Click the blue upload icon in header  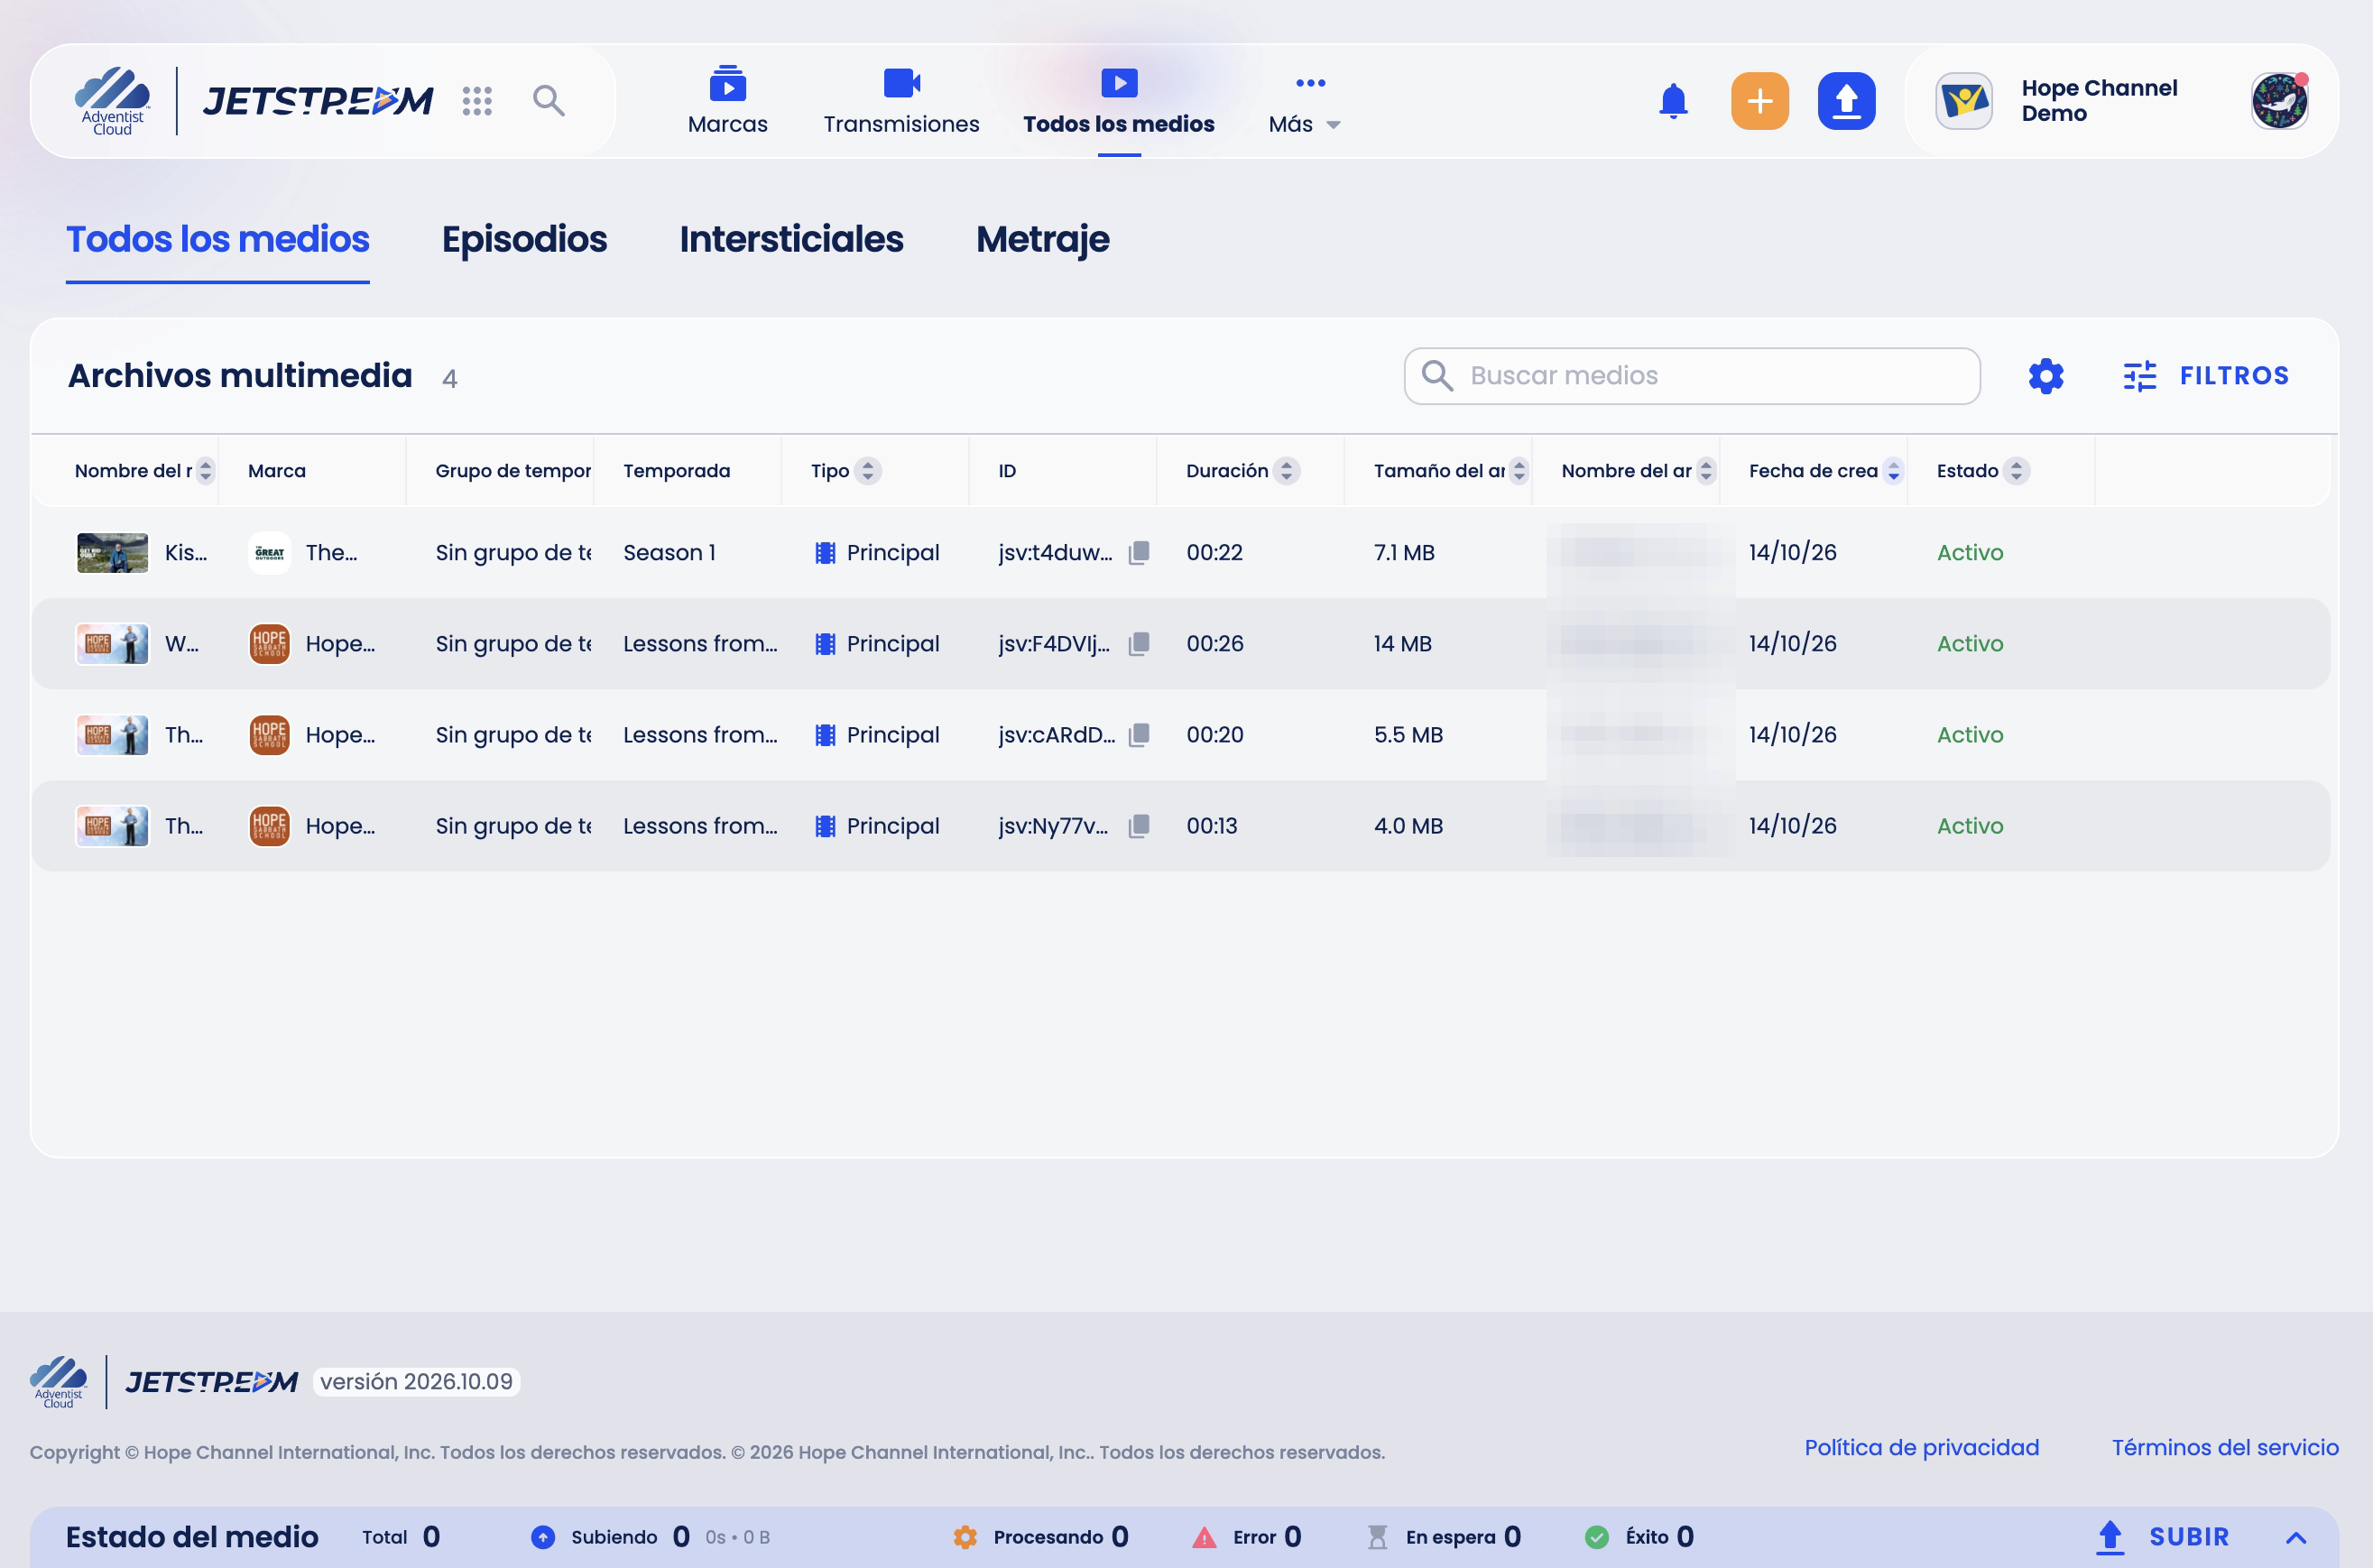[x=1846, y=101]
